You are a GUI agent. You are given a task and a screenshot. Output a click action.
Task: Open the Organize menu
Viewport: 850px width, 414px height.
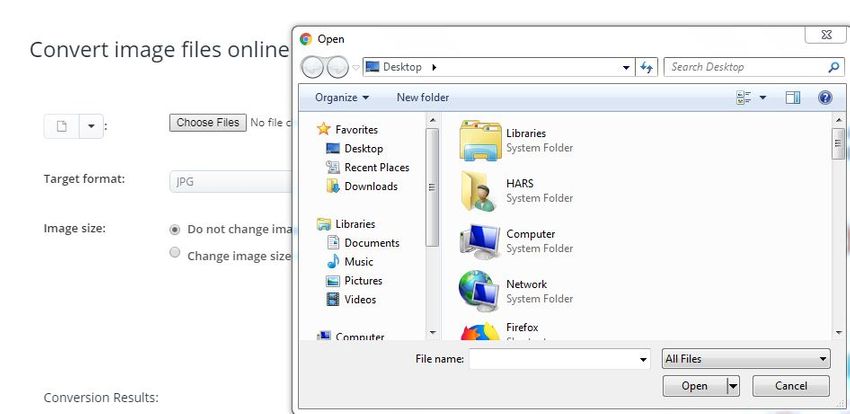click(341, 97)
